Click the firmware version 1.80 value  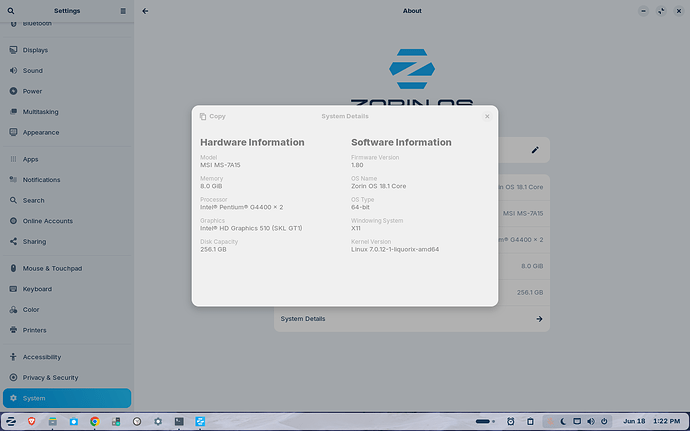click(x=357, y=165)
